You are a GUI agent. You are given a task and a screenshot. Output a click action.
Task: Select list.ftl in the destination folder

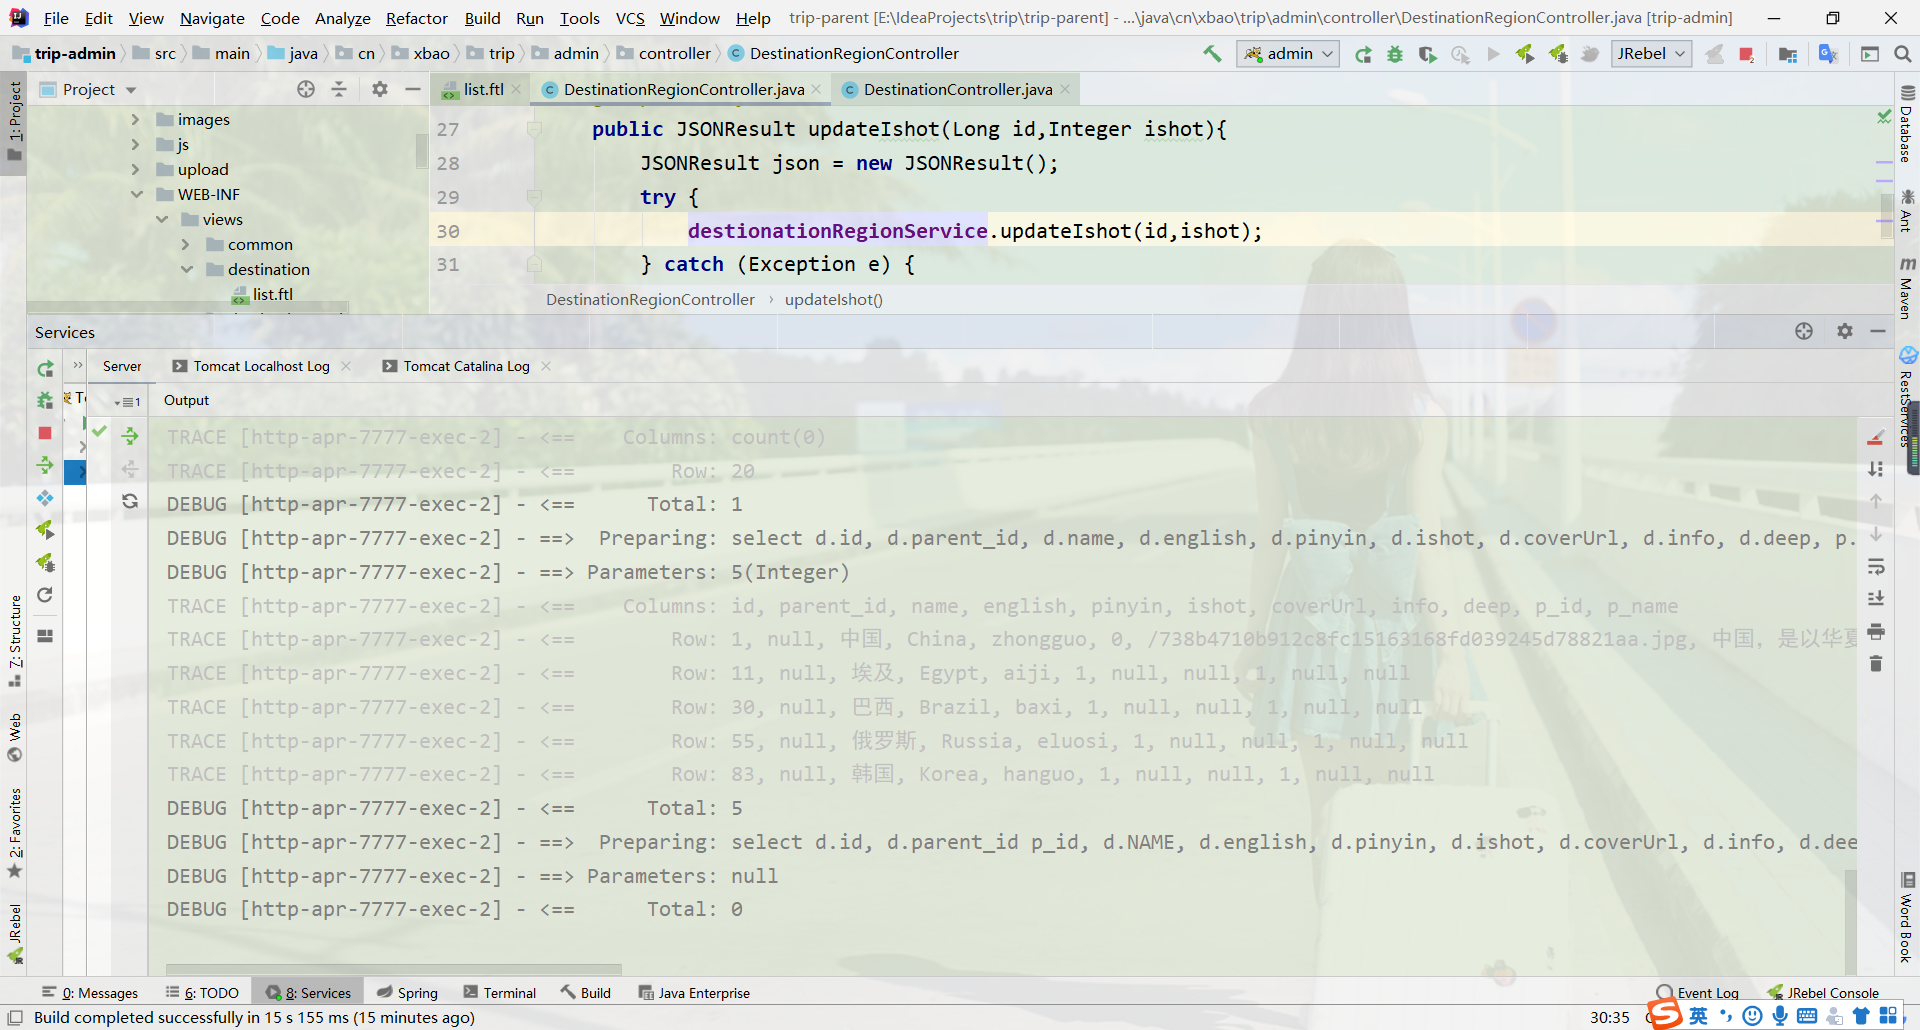tap(271, 293)
